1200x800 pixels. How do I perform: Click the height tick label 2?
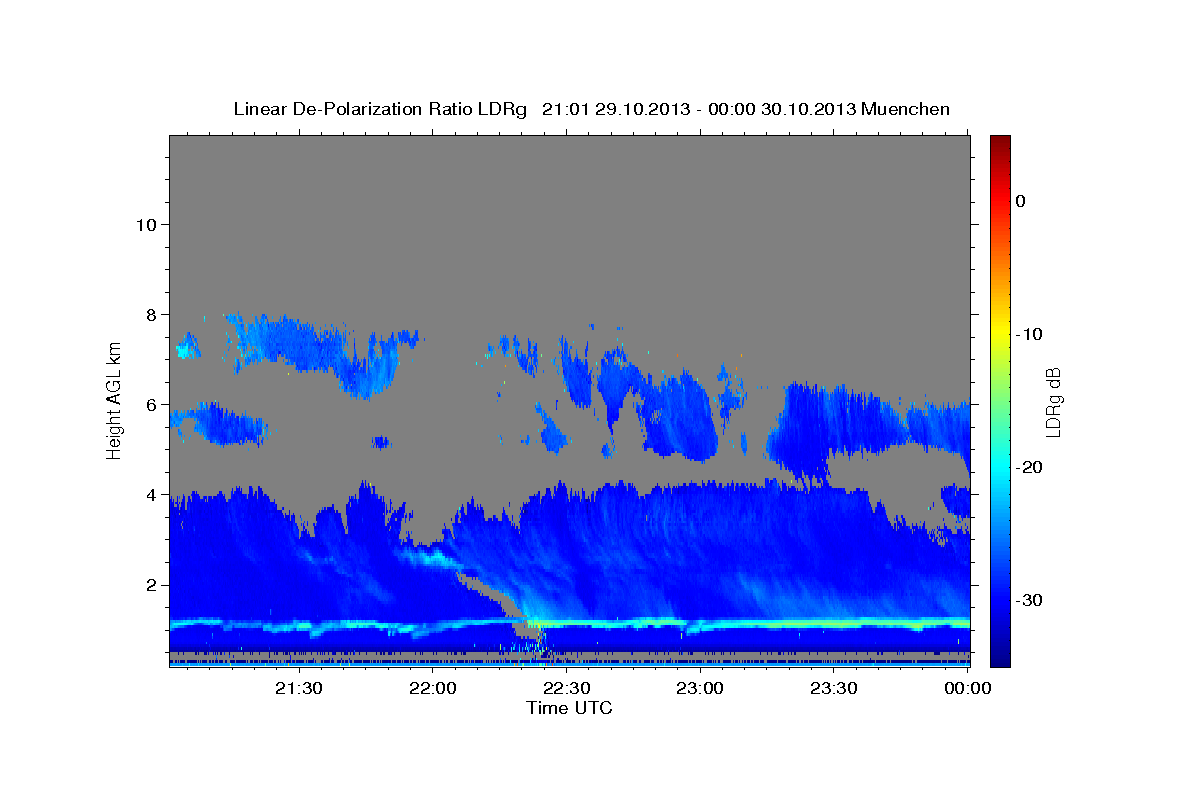point(150,585)
